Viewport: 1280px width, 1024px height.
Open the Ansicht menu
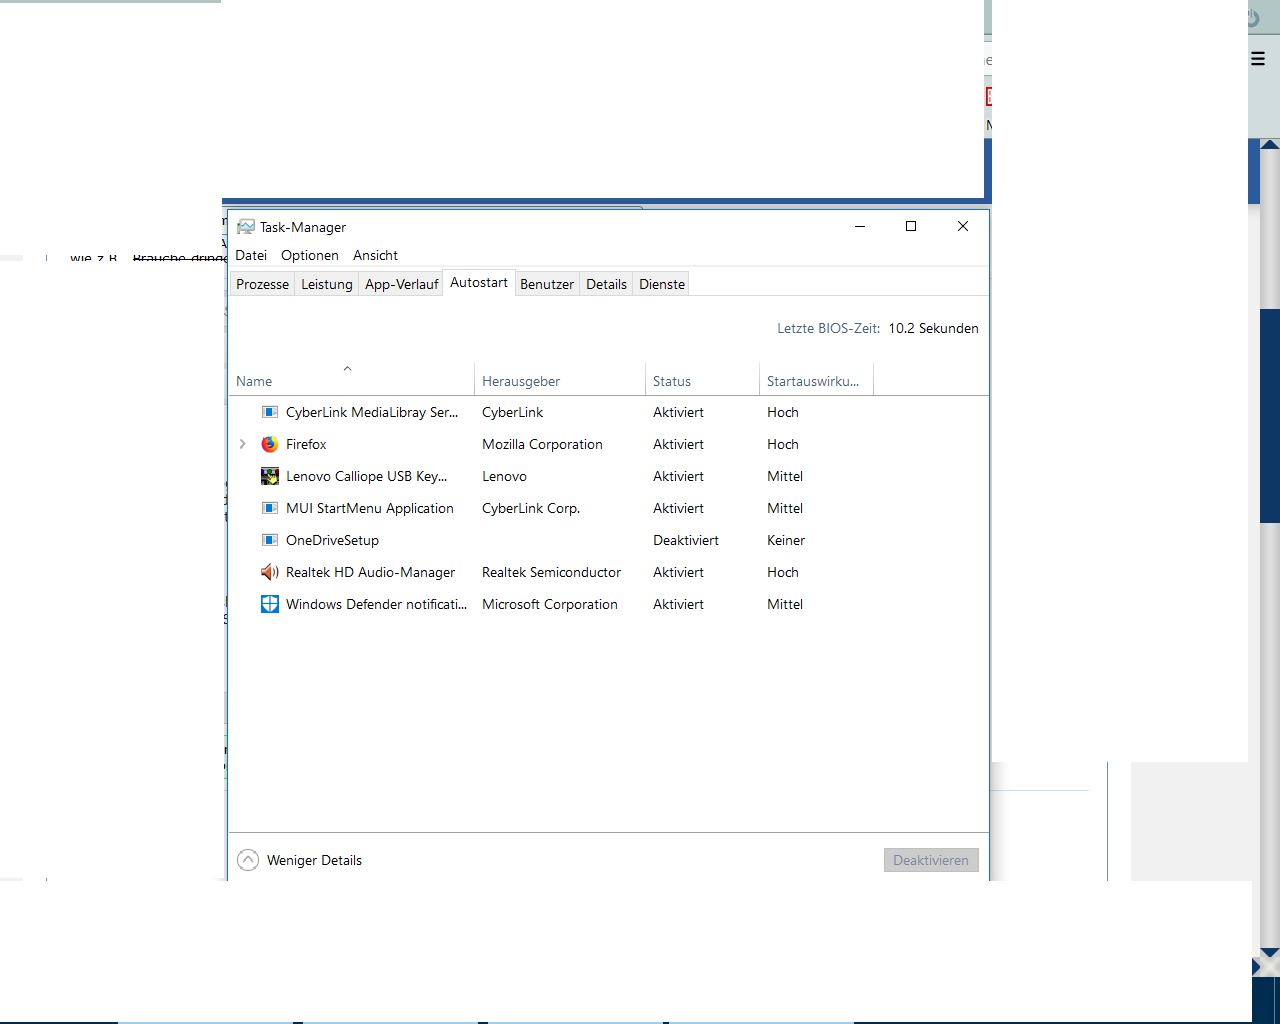coord(375,255)
